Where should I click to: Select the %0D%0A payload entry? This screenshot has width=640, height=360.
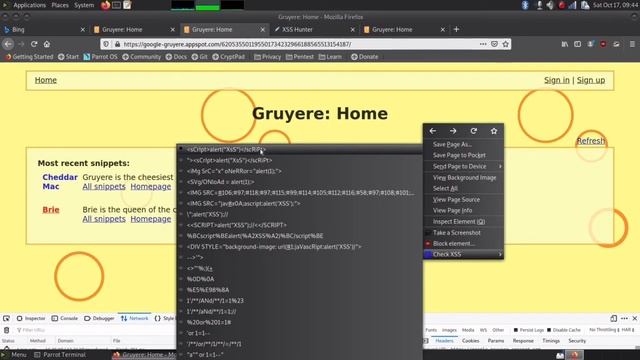pyautogui.click(x=300, y=279)
